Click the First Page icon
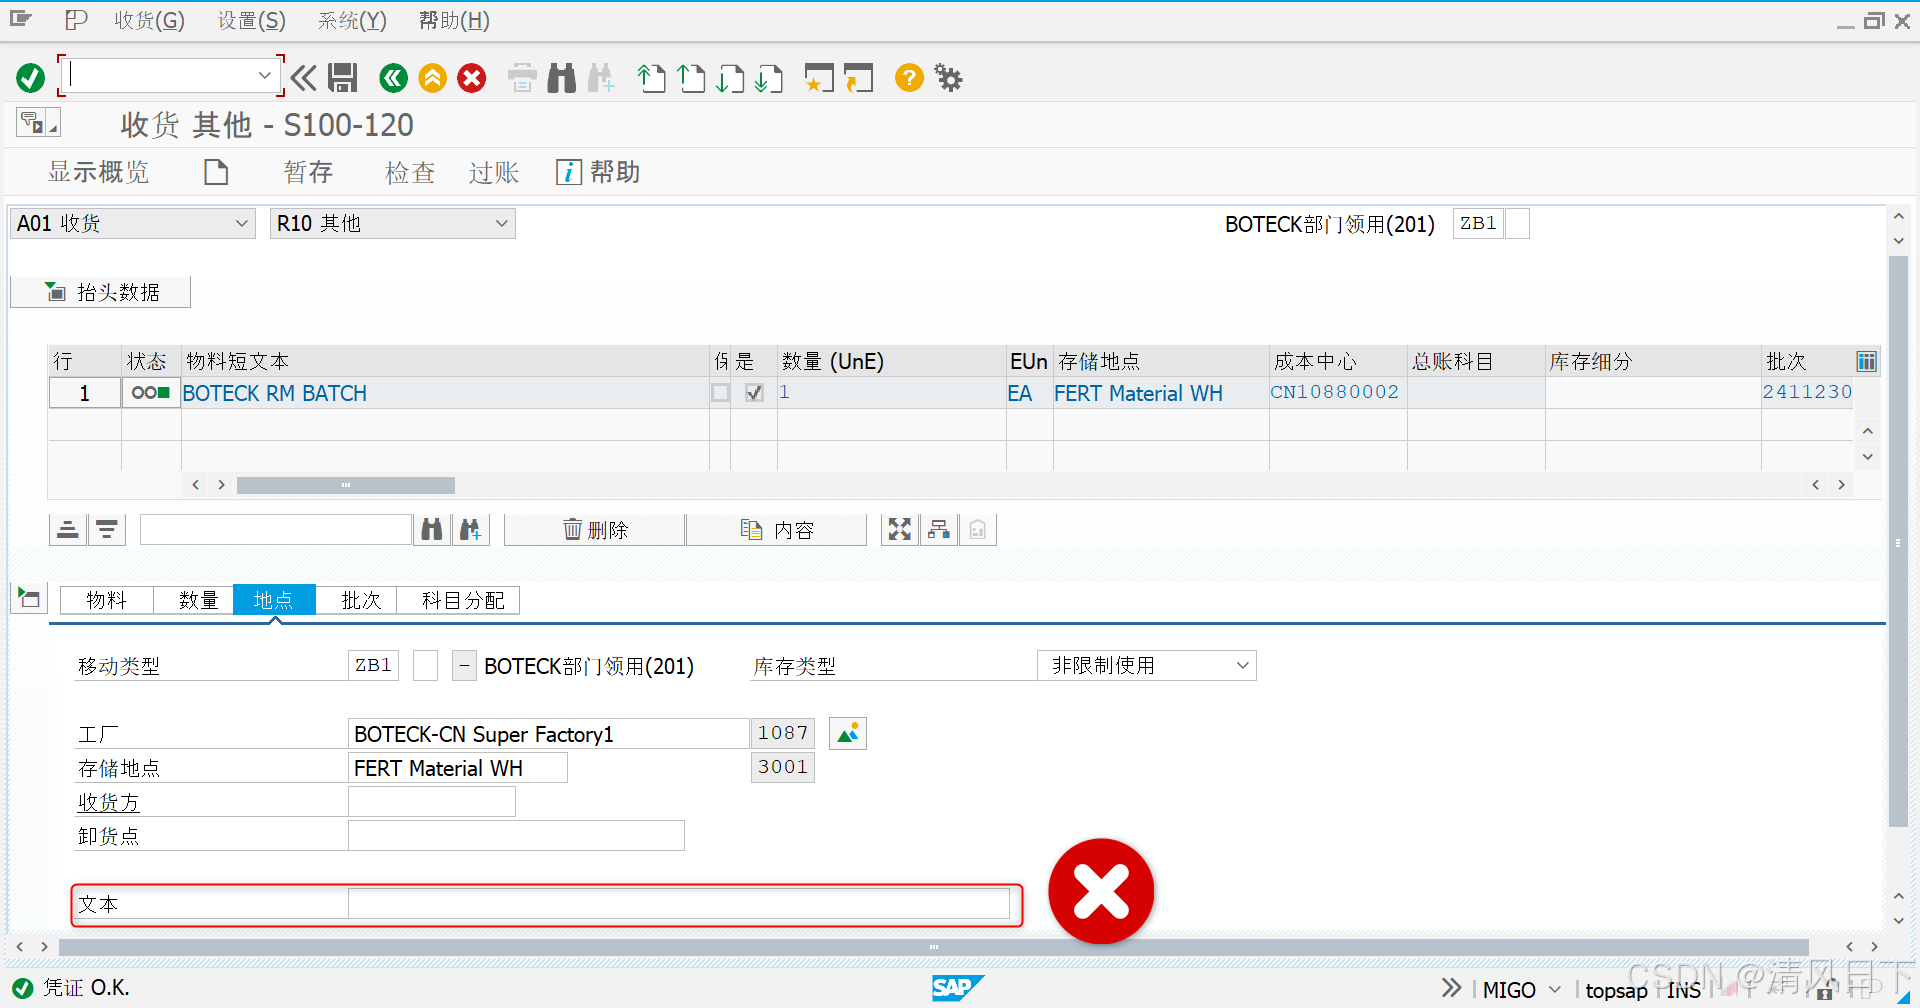Viewport: 1920px width, 1008px height. click(652, 77)
